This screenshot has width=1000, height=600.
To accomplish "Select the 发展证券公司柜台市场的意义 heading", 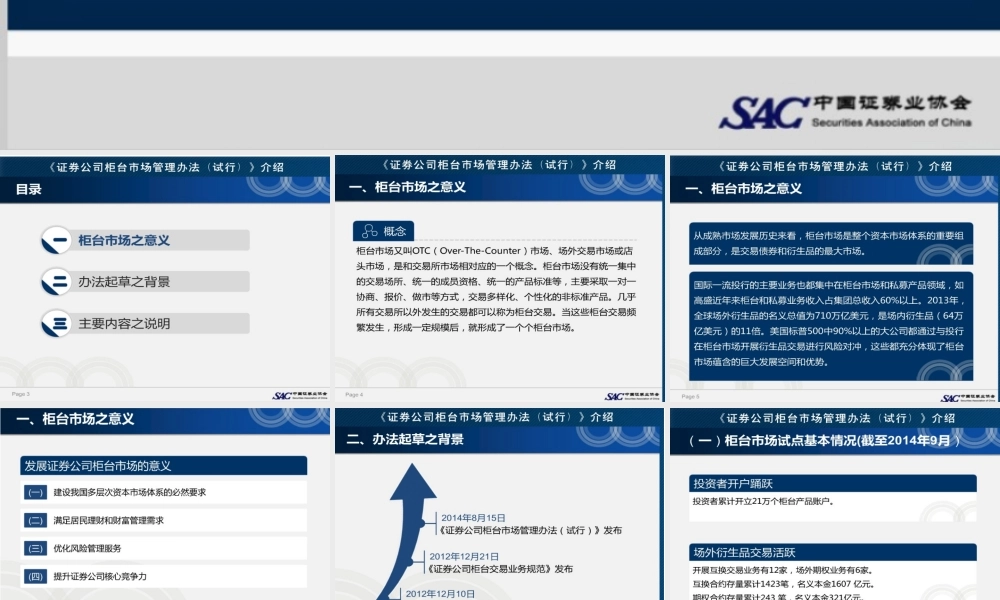I will point(163,465).
